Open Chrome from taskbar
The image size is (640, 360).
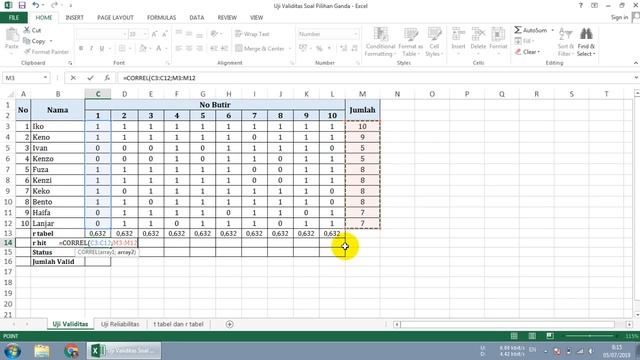(x=71, y=351)
